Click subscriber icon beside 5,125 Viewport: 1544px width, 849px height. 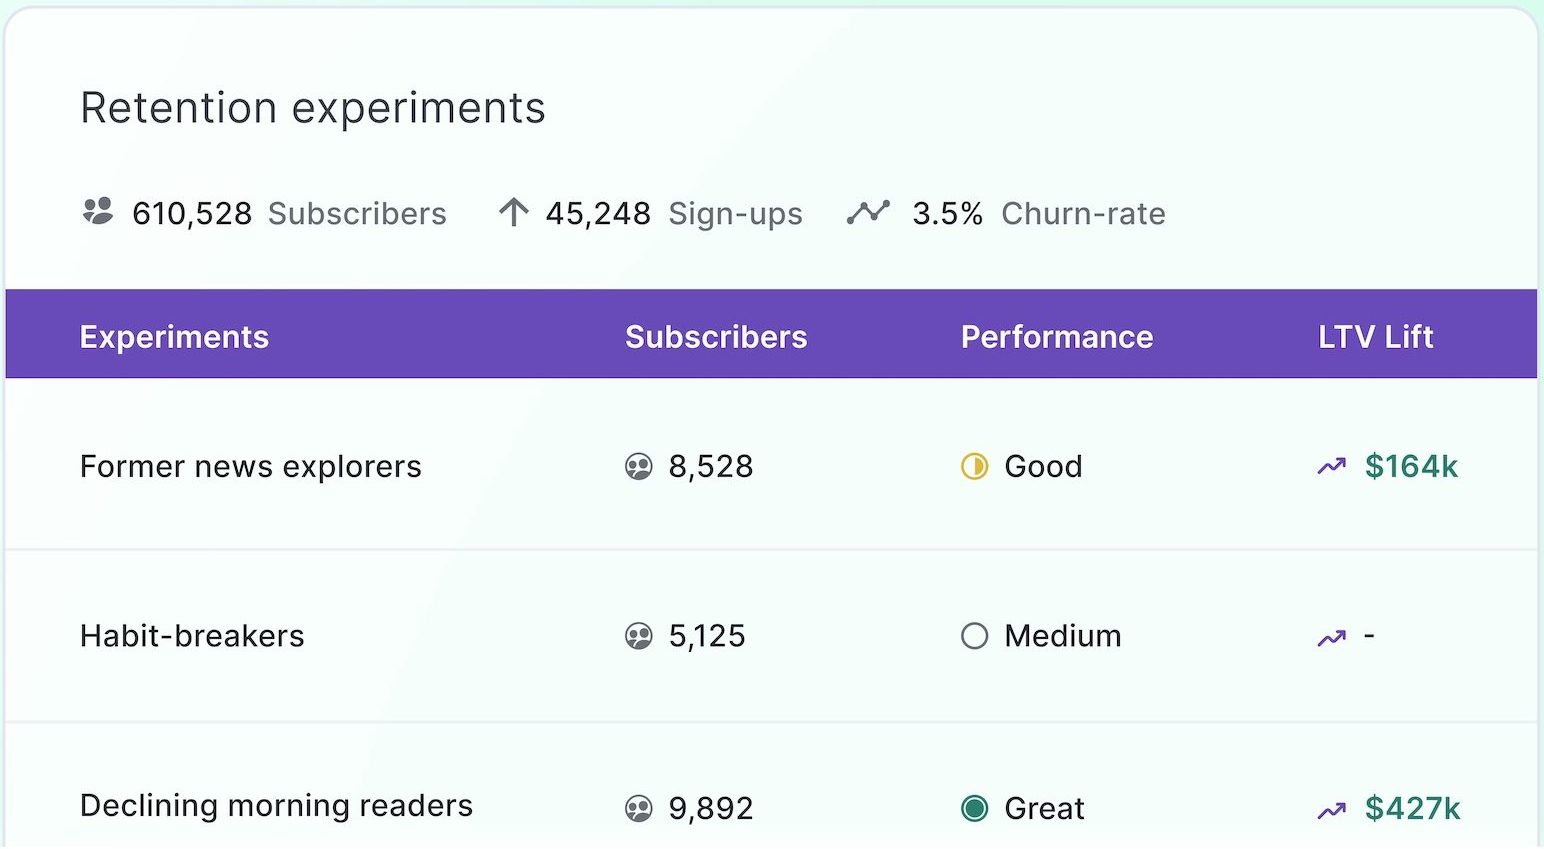click(x=638, y=636)
